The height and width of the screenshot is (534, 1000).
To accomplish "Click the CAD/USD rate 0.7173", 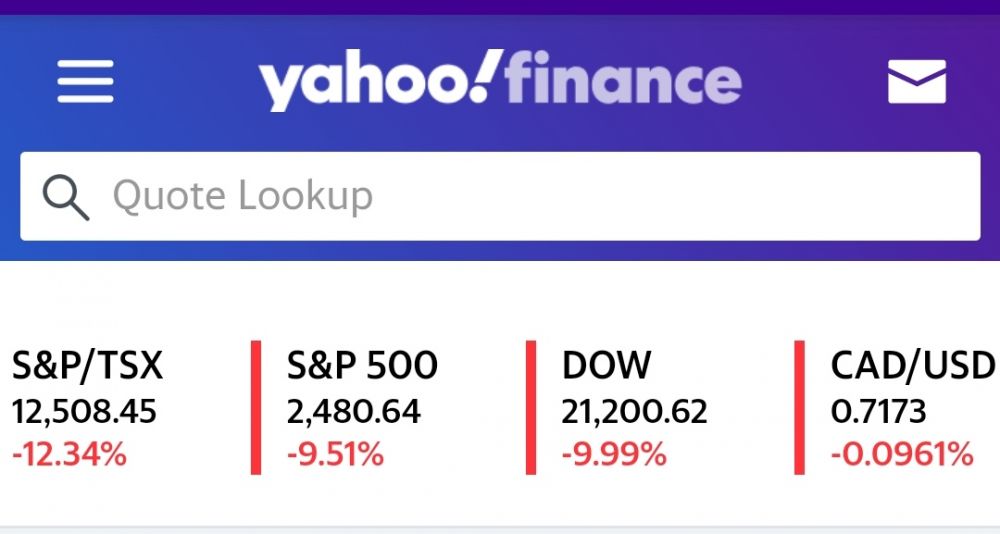I will [878, 411].
